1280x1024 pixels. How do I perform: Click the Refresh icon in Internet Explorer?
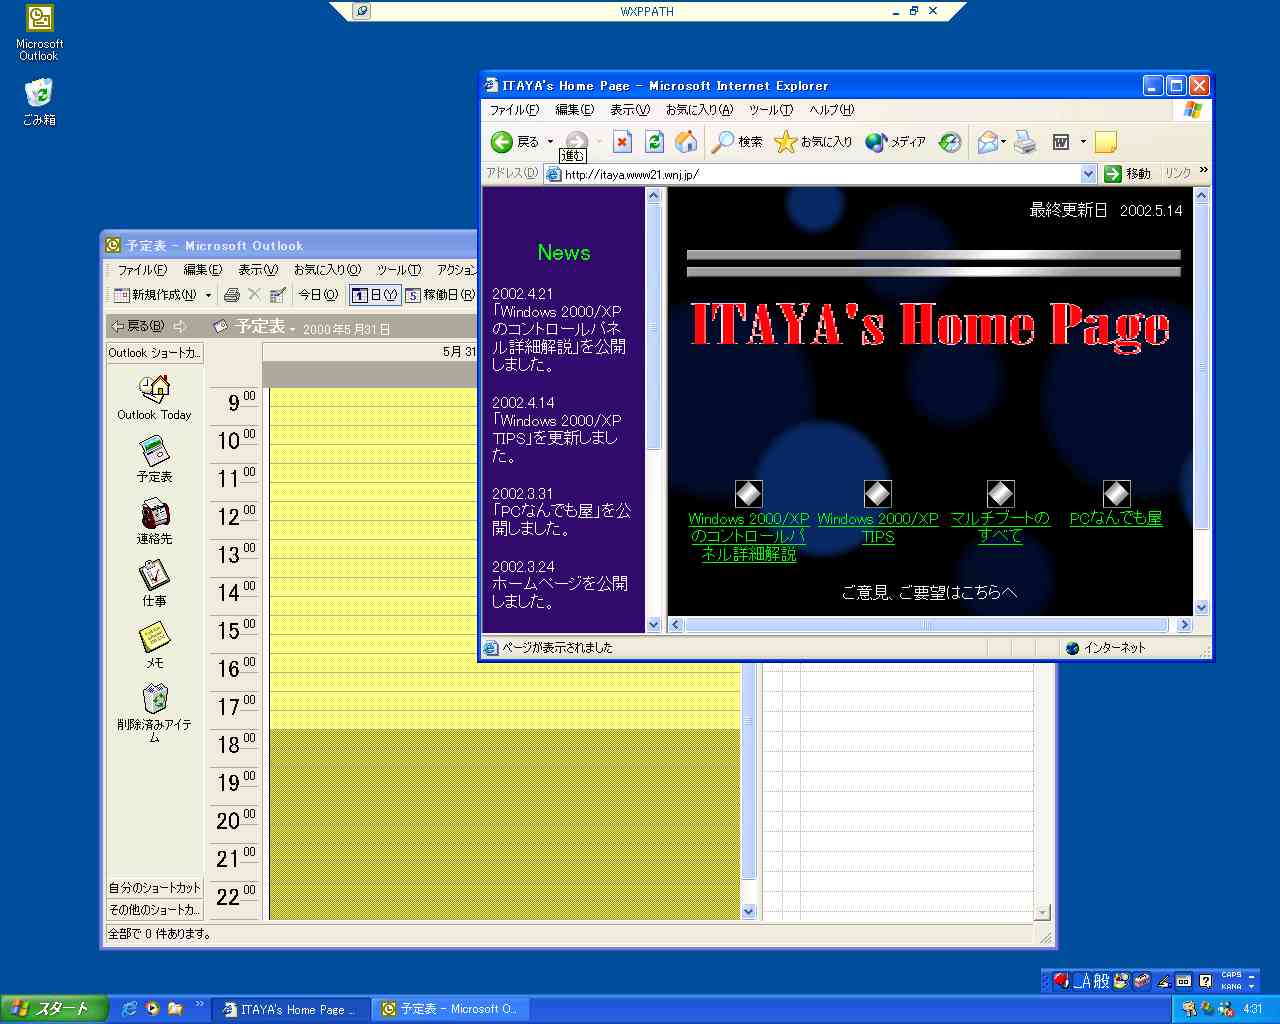(x=654, y=142)
